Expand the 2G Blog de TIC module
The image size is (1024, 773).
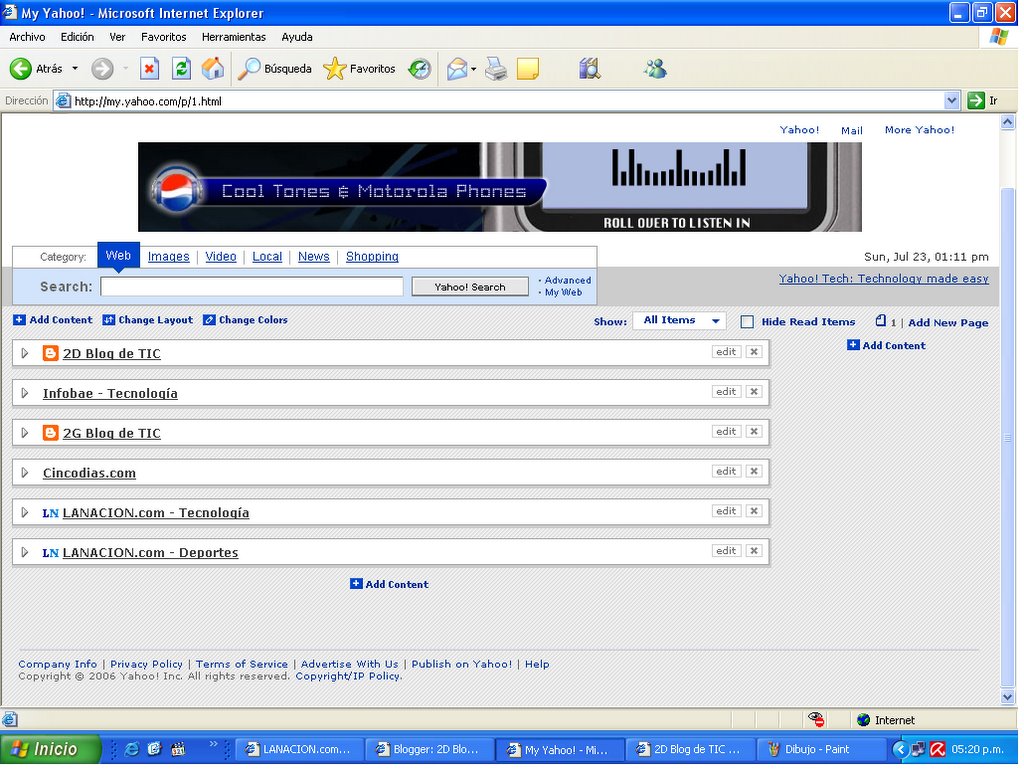[x=25, y=433]
